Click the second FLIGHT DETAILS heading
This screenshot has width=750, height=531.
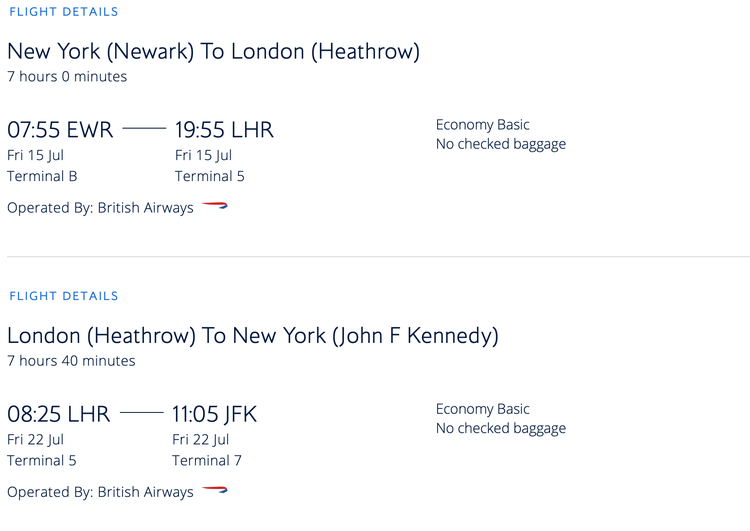pos(63,296)
